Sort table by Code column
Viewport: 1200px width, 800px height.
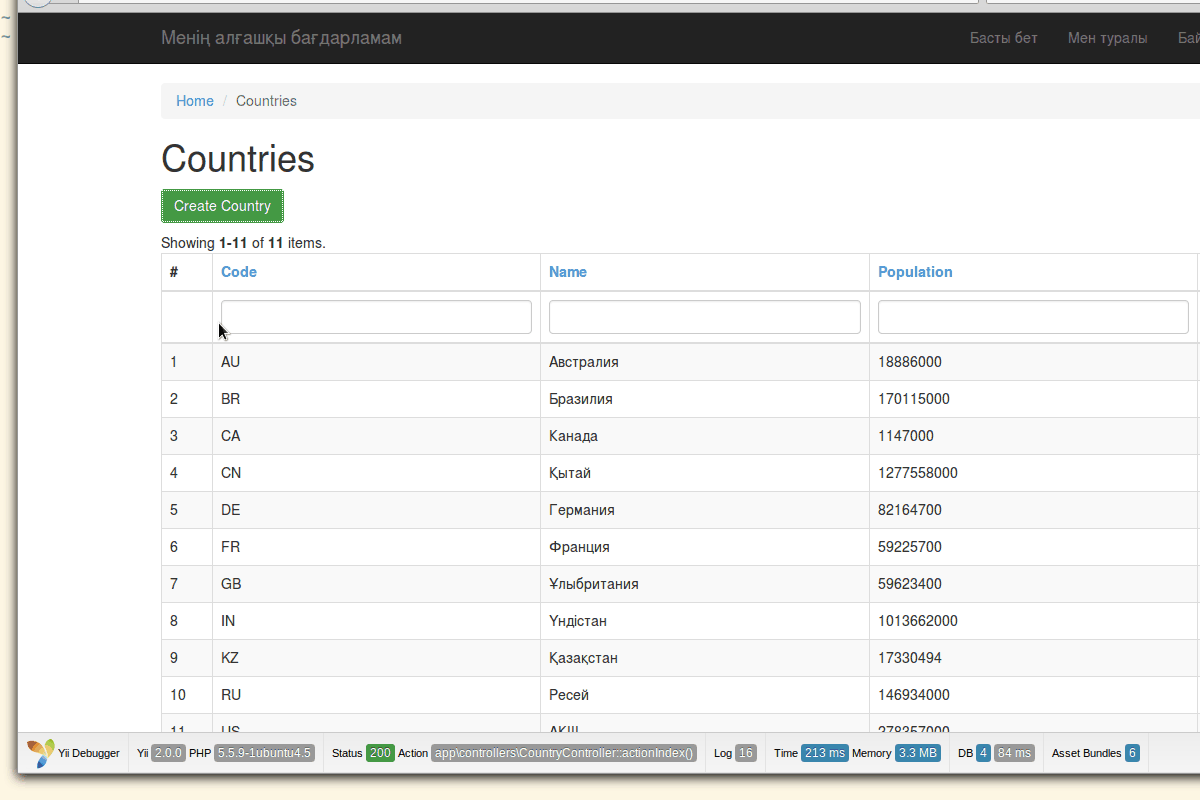pyautogui.click(x=239, y=272)
